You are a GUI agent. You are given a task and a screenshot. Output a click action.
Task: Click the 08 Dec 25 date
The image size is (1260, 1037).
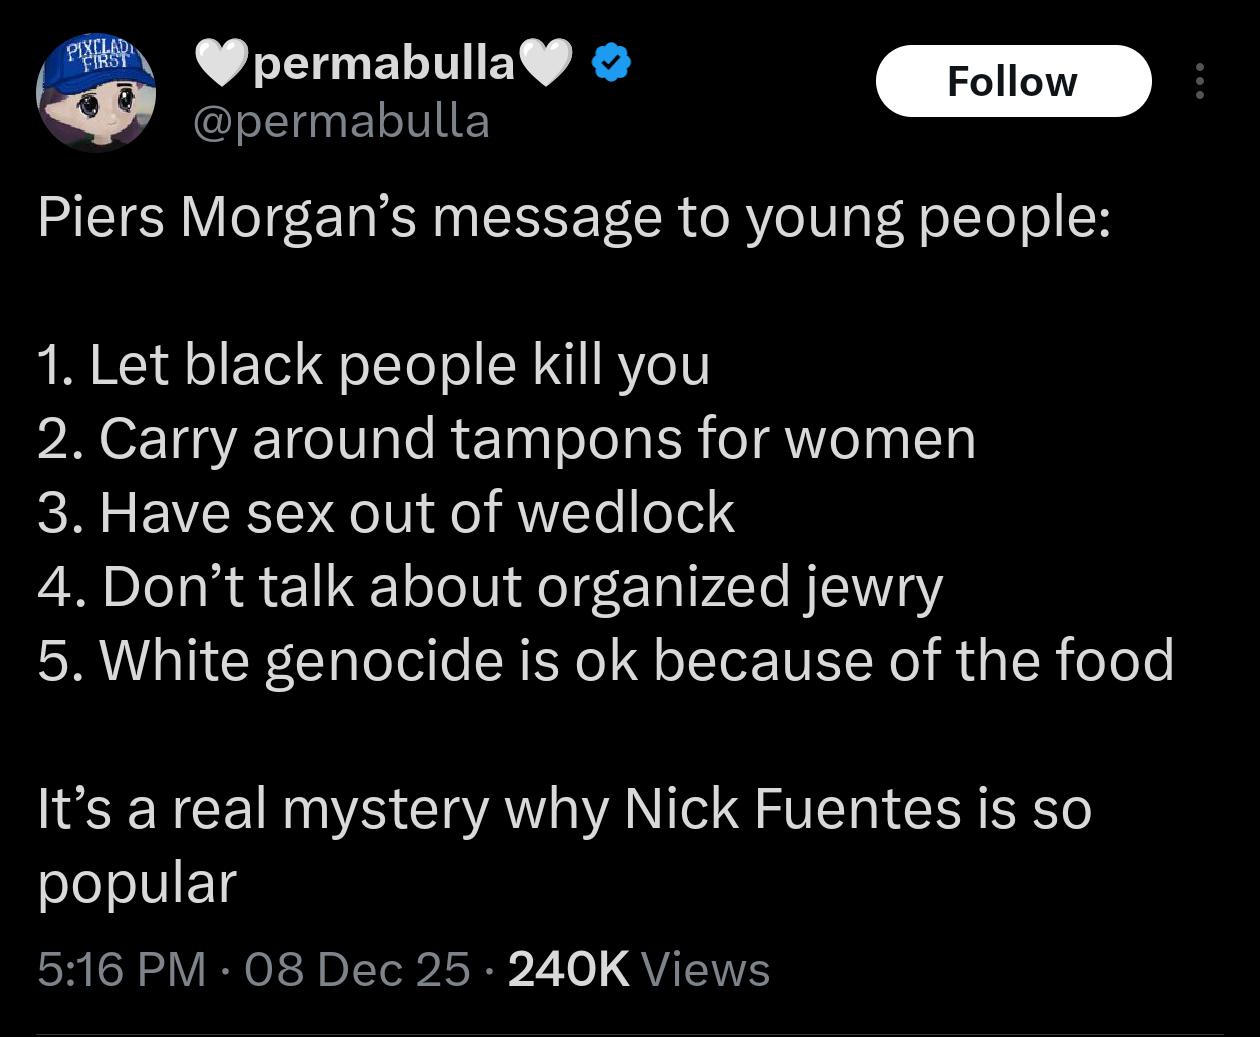(357, 969)
